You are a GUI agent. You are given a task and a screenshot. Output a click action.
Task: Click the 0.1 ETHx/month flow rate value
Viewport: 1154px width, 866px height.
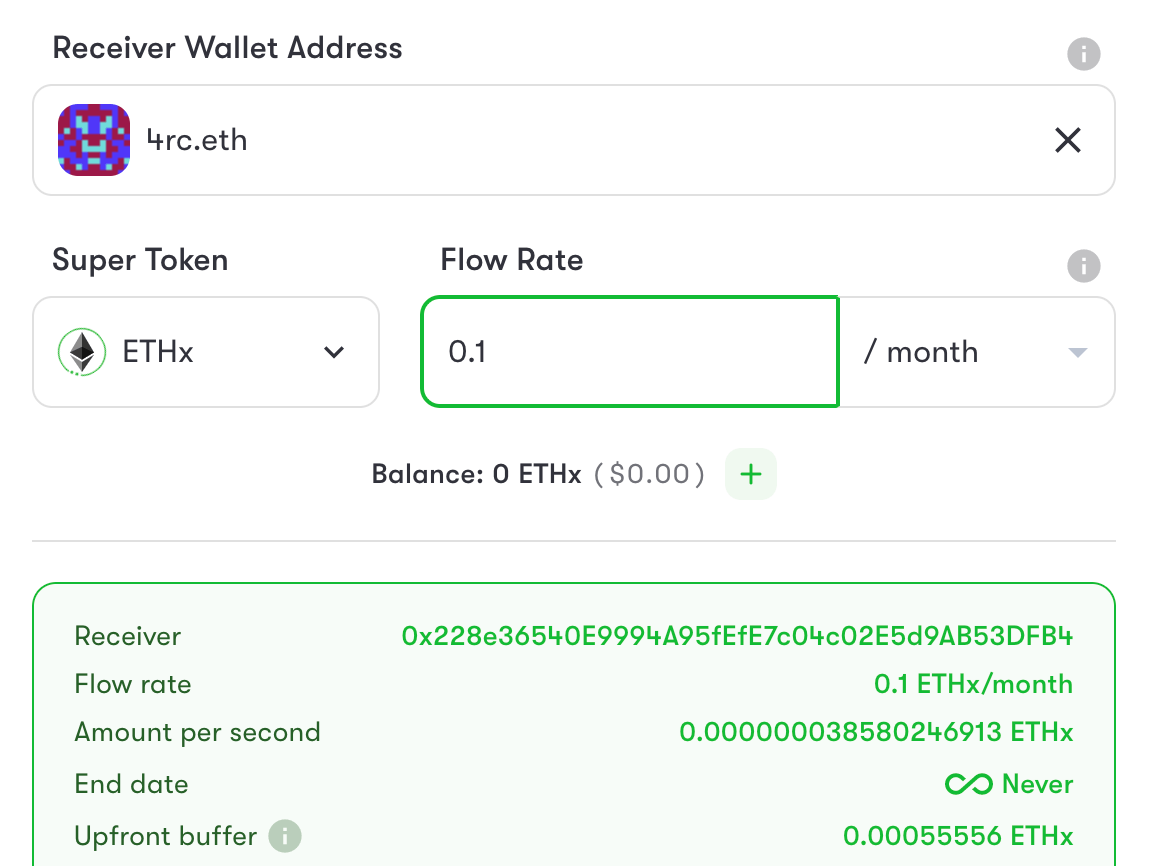pyautogui.click(x=973, y=684)
